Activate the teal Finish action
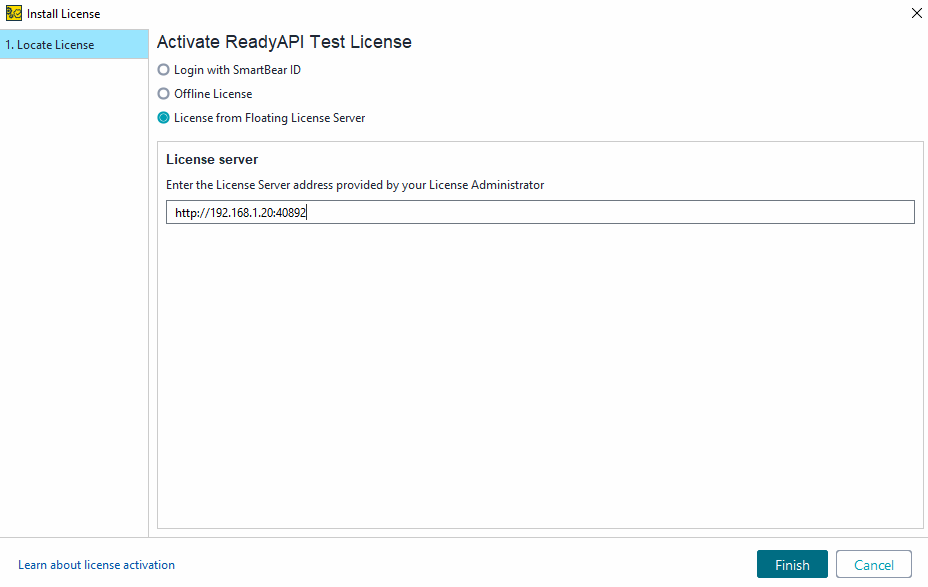This screenshot has width=928, height=587. [x=792, y=563]
